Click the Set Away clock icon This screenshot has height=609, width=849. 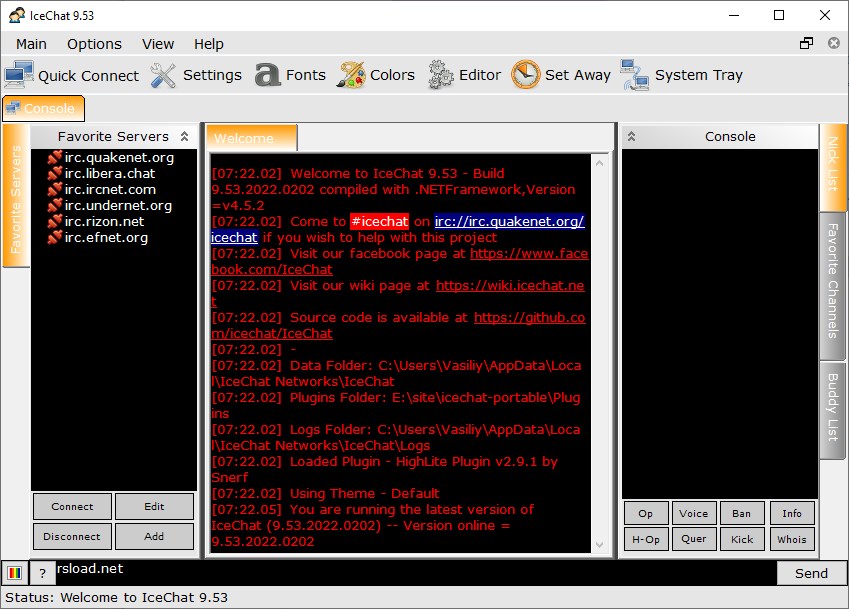[x=525, y=75]
